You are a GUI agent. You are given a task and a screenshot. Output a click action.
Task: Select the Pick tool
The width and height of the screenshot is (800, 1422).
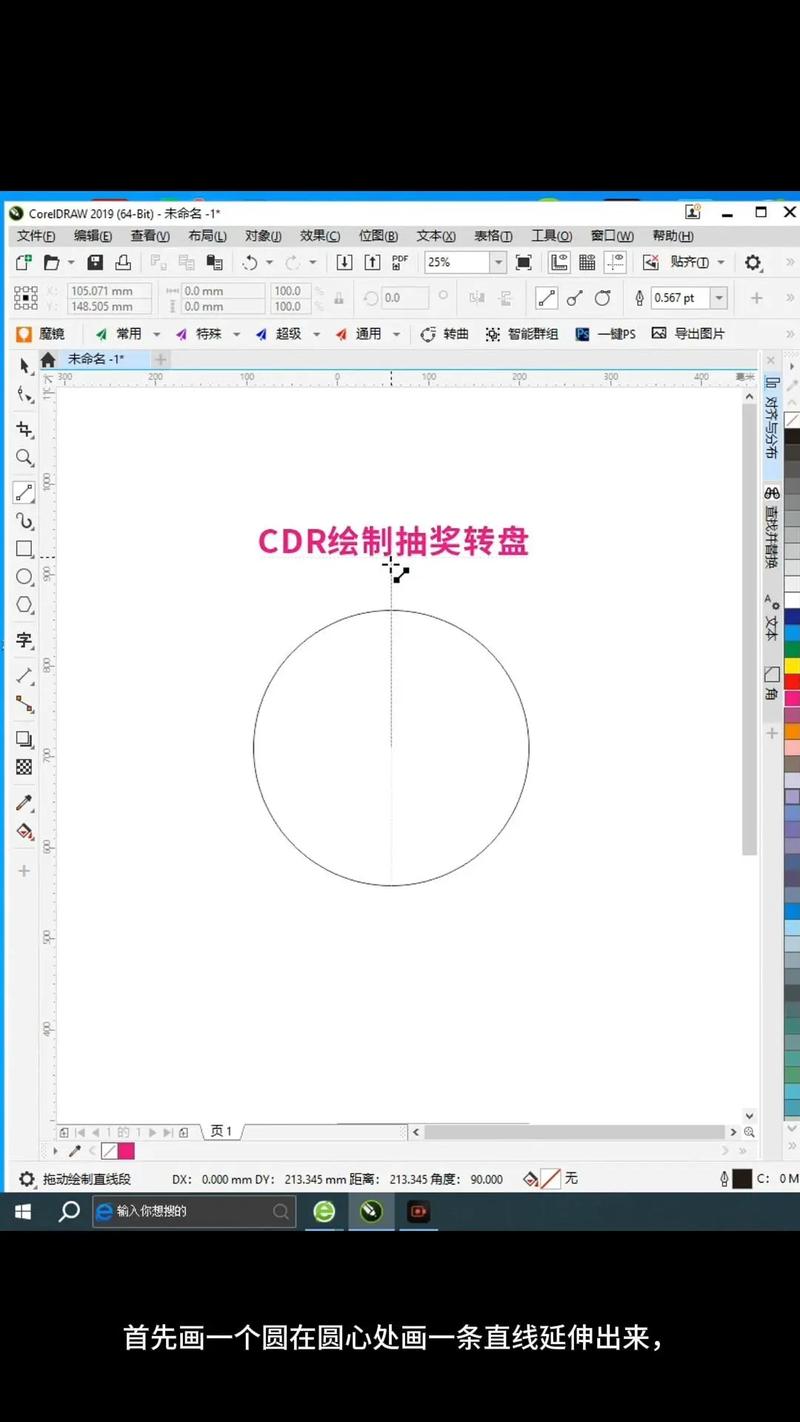click(x=25, y=366)
